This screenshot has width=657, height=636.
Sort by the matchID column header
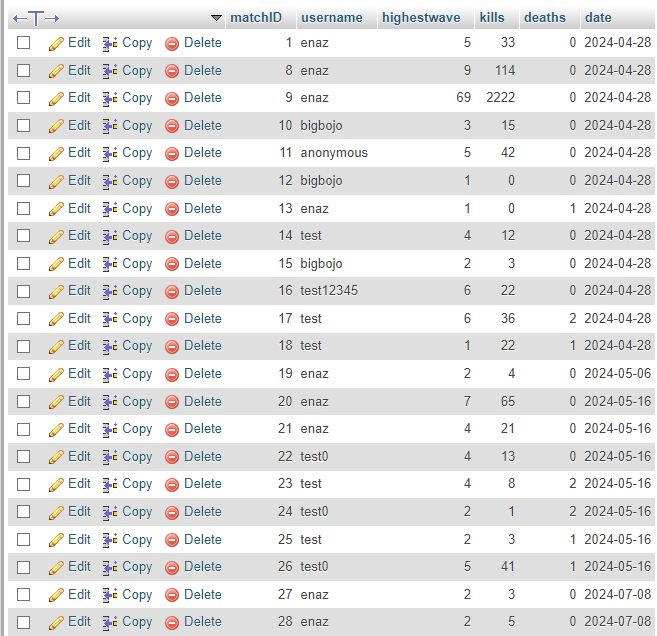(x=256, y=18)
